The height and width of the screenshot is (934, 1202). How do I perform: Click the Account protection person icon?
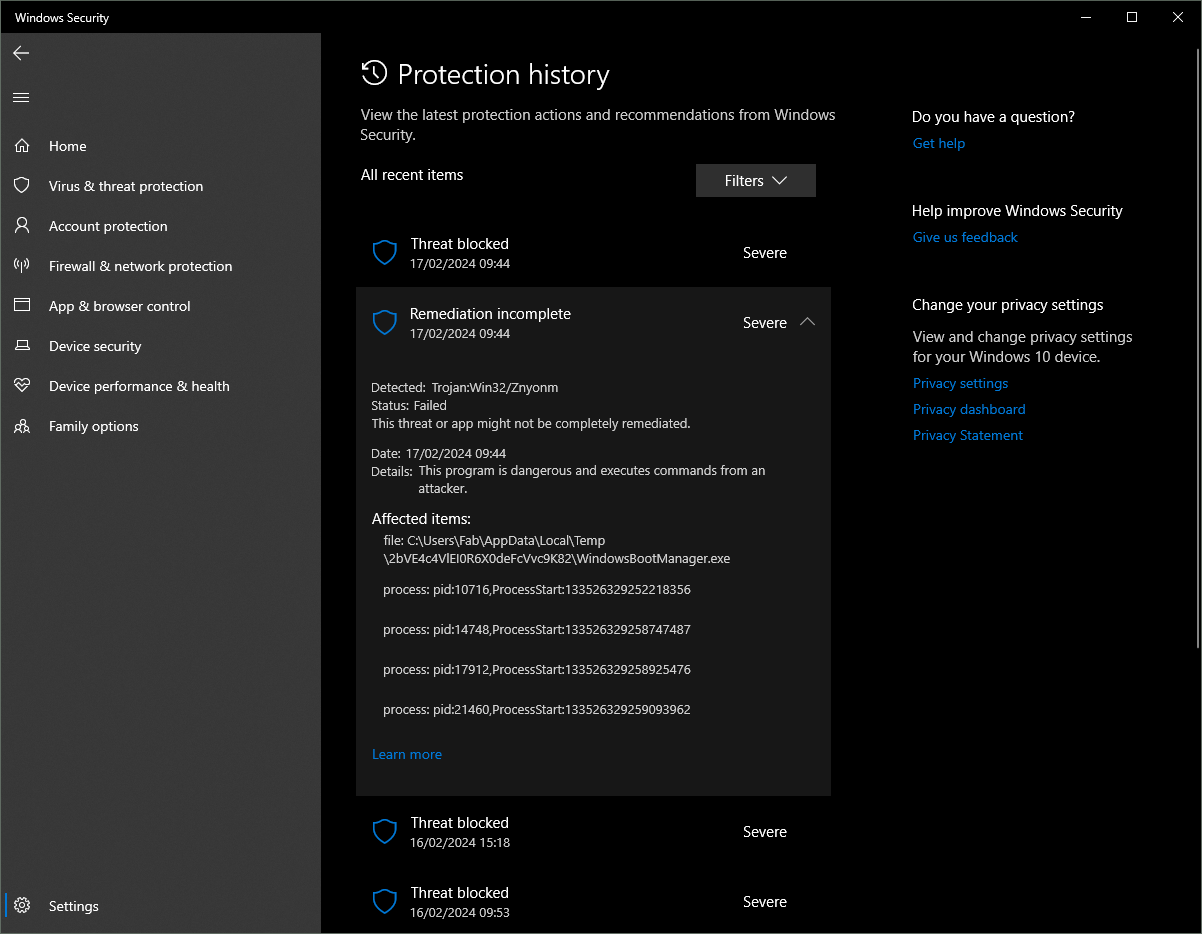(x=21, y=226)
